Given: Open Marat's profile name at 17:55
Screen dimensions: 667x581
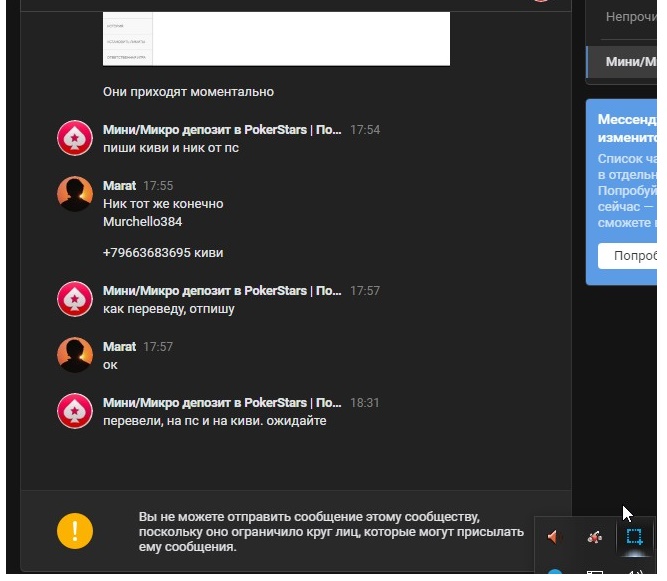Looking at the screenshot, I should coord(120,186).
